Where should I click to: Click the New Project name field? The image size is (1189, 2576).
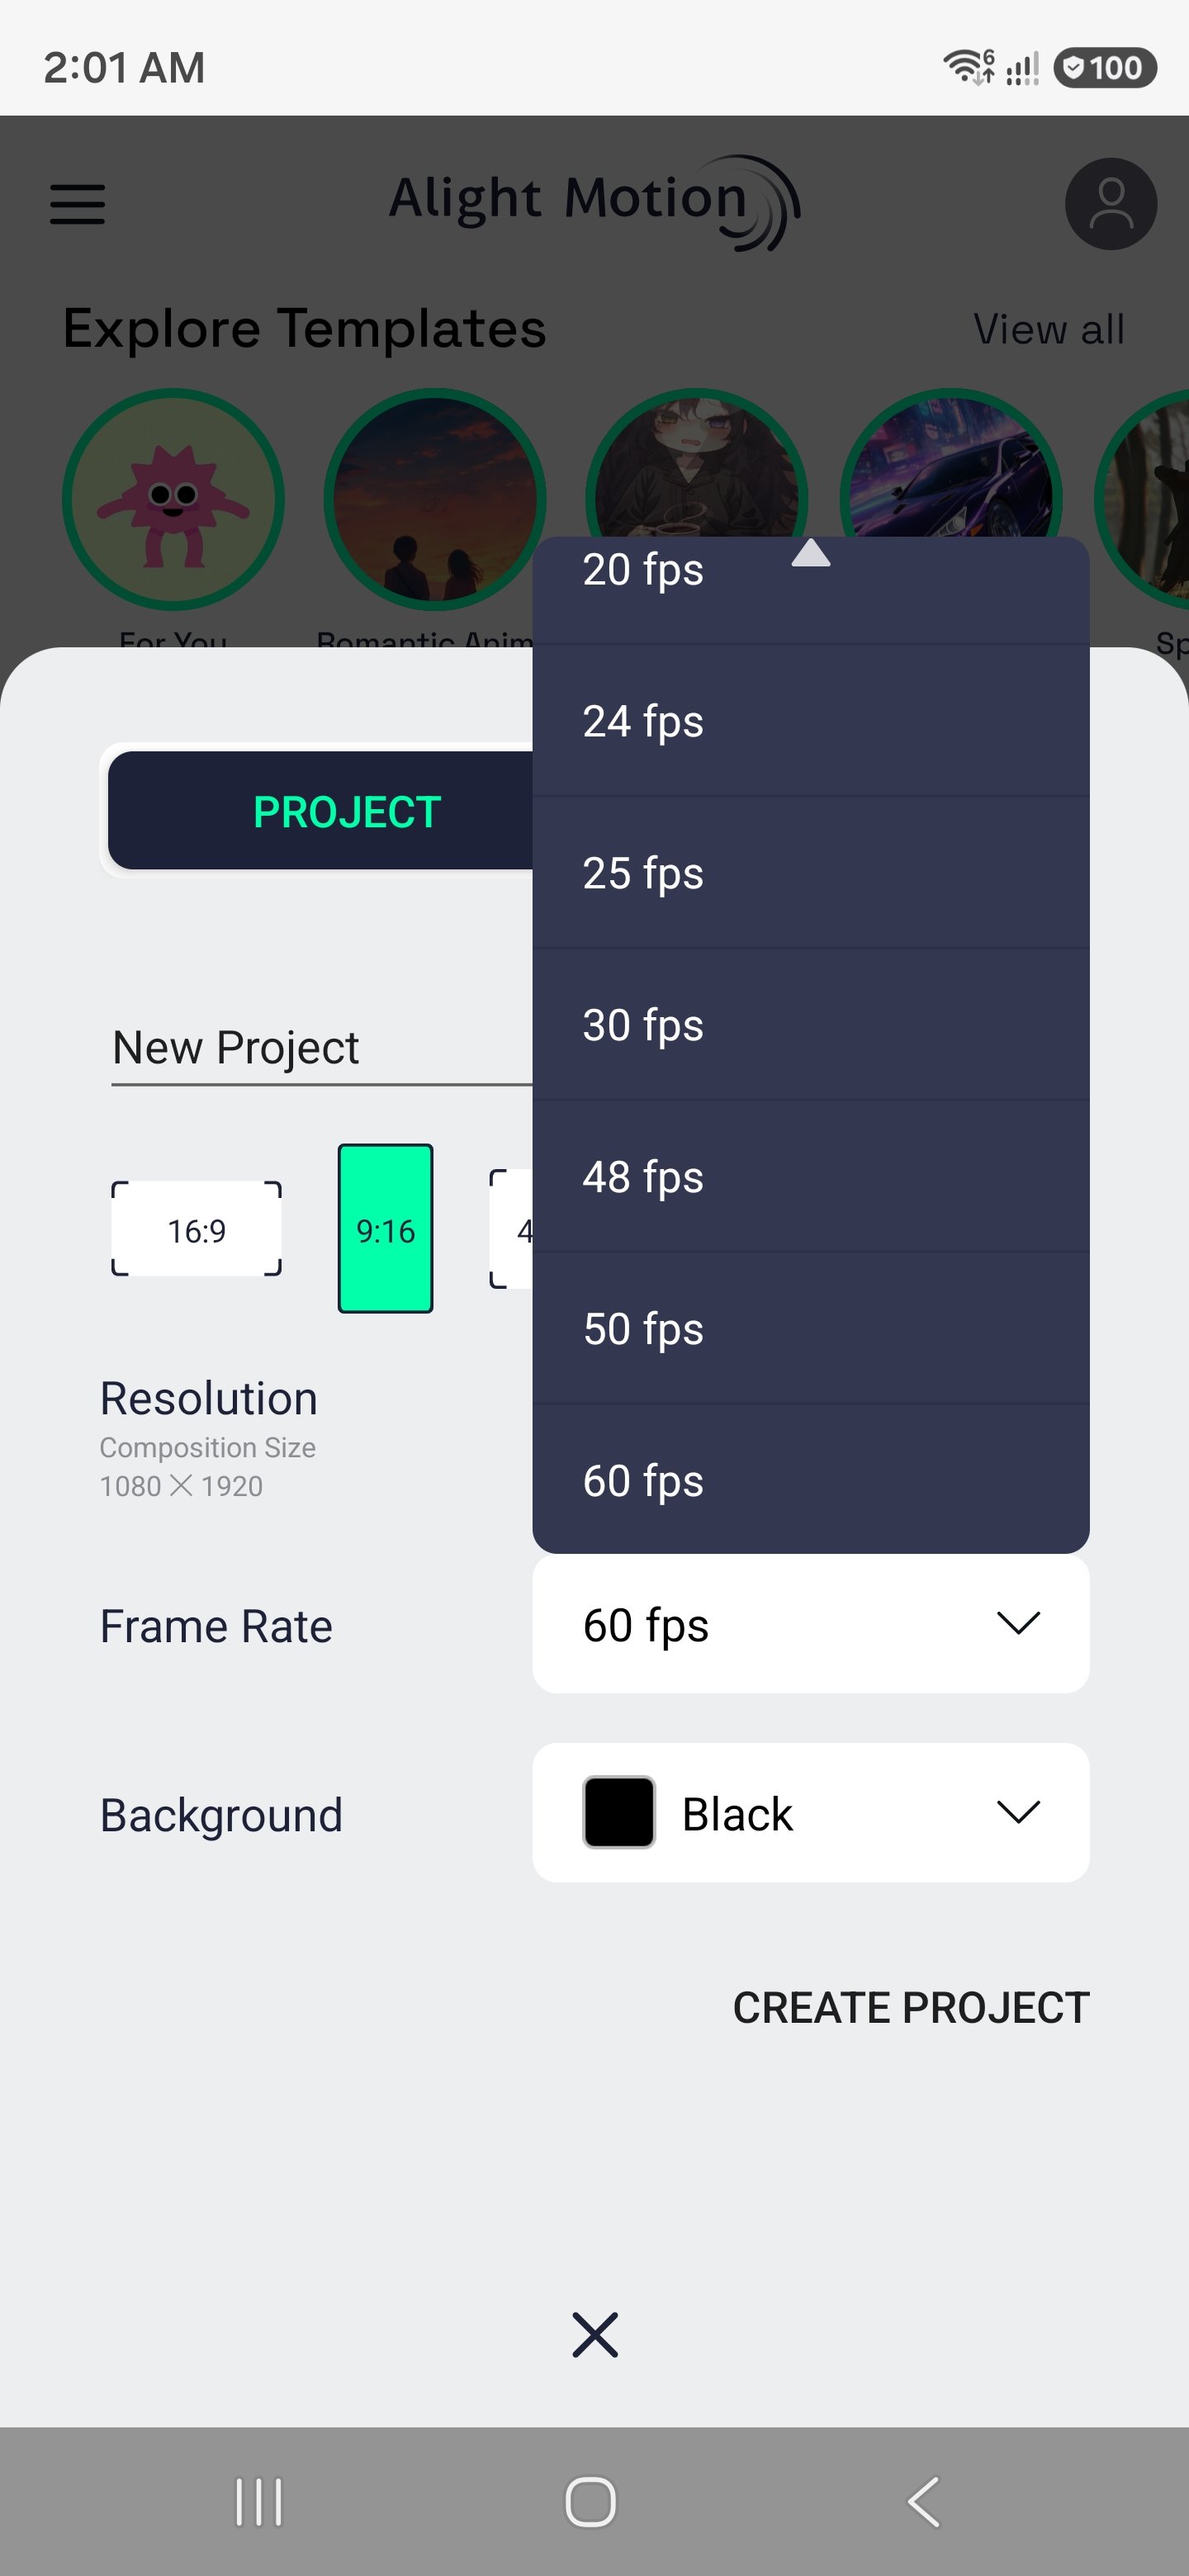tap(321, 1047)
